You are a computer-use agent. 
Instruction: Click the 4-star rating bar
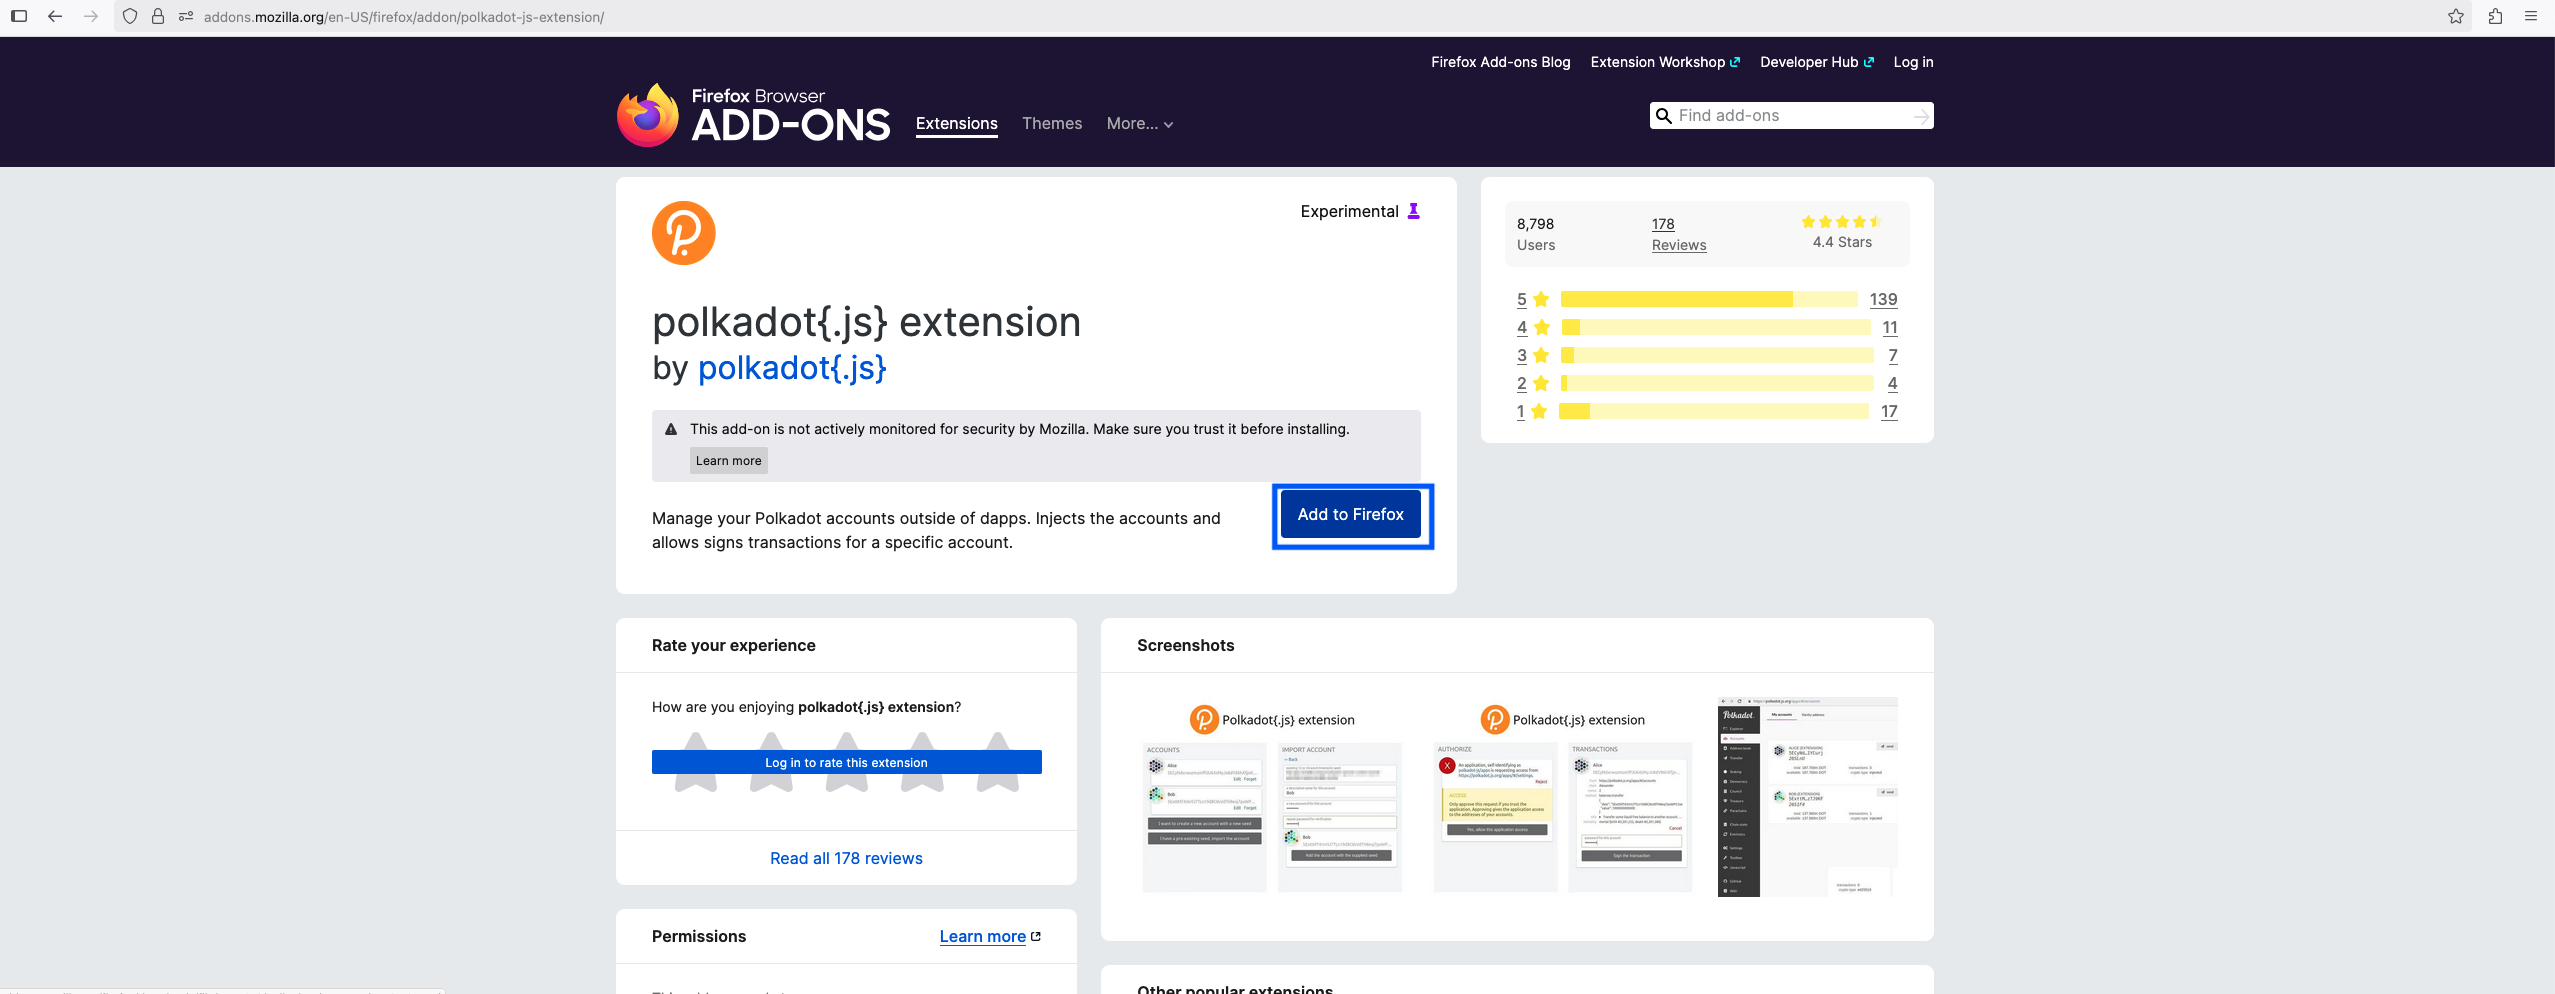(1716, 327)
